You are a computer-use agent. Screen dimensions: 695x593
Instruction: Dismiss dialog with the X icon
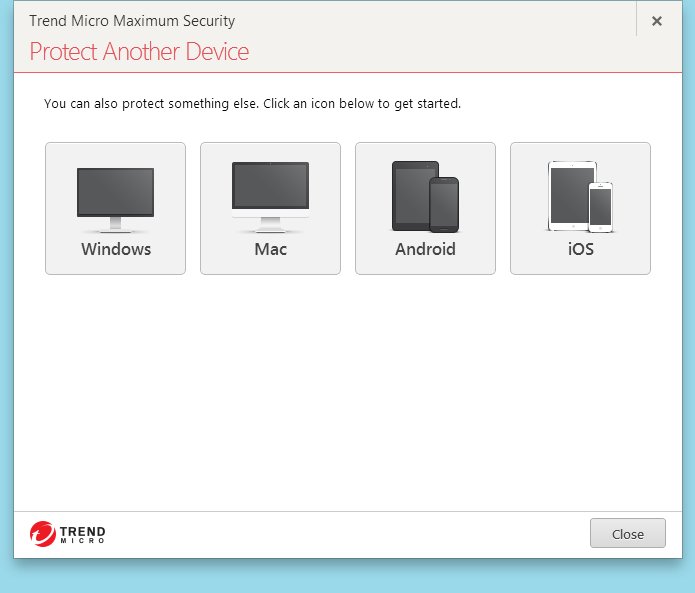(657, 21)
